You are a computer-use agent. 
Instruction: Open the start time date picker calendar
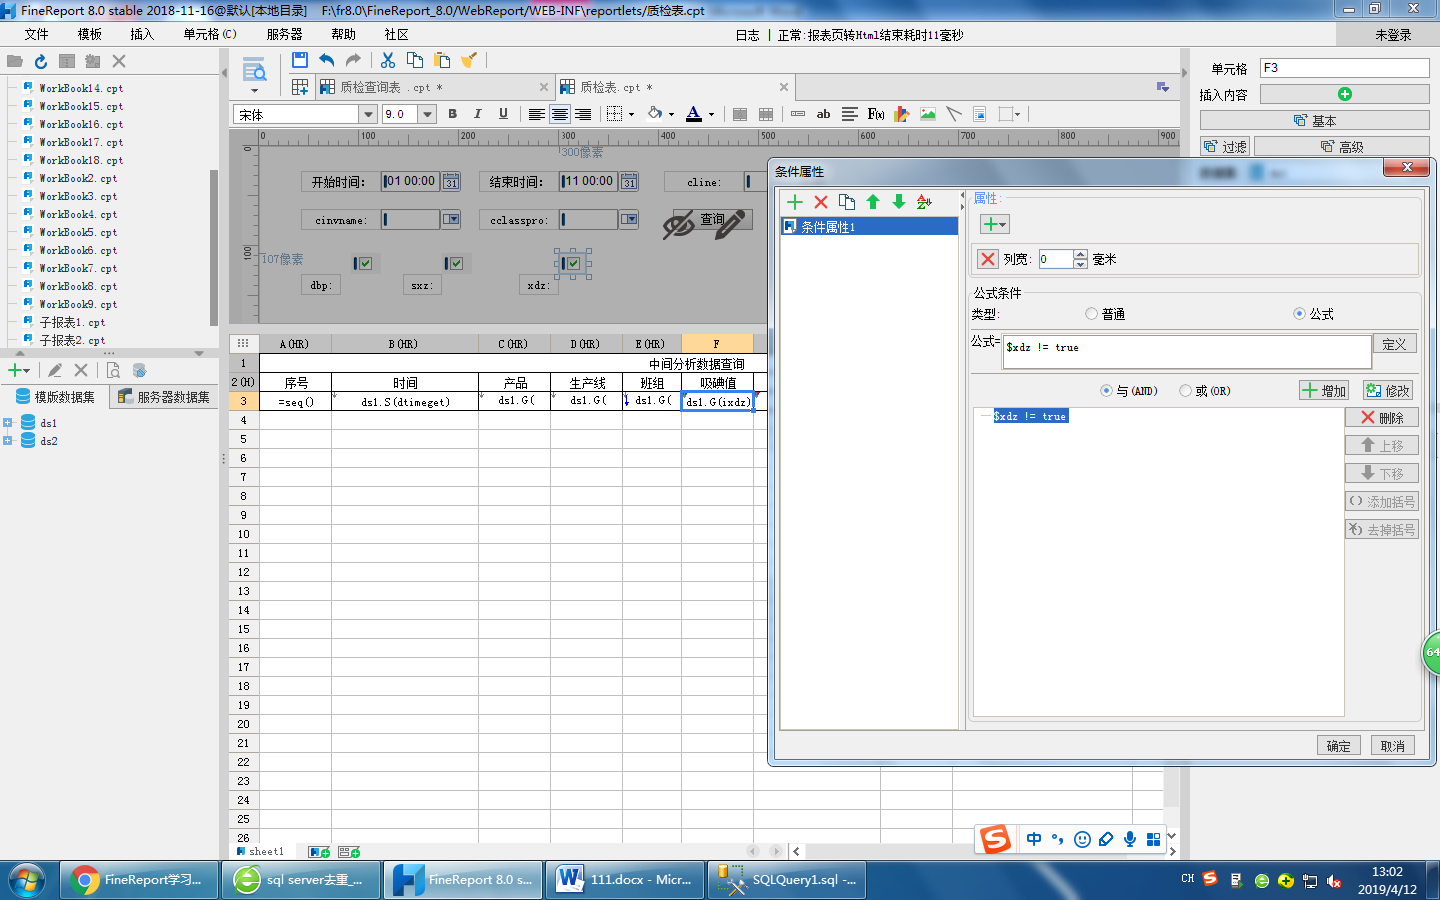pyautogui.click(x=451, y=182)
